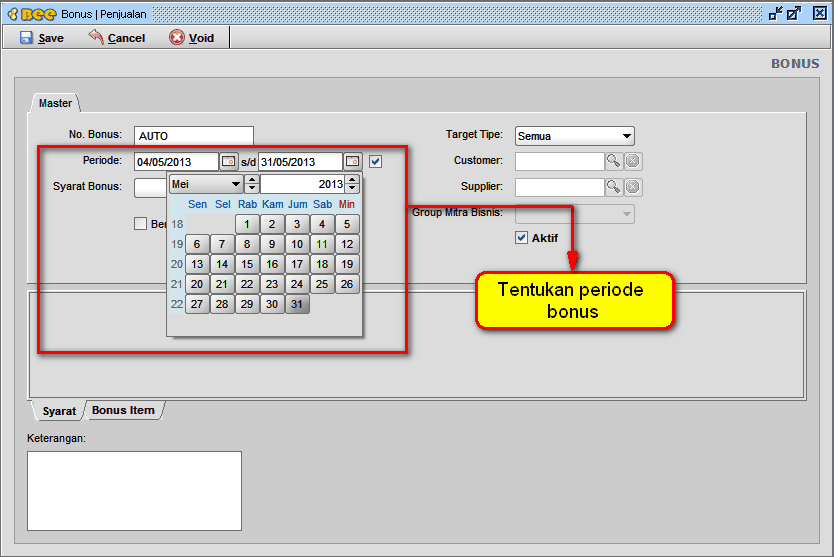The image size is (834, 557).
Task: Pick day 9 in the calendar
Action: pos(272,244)
